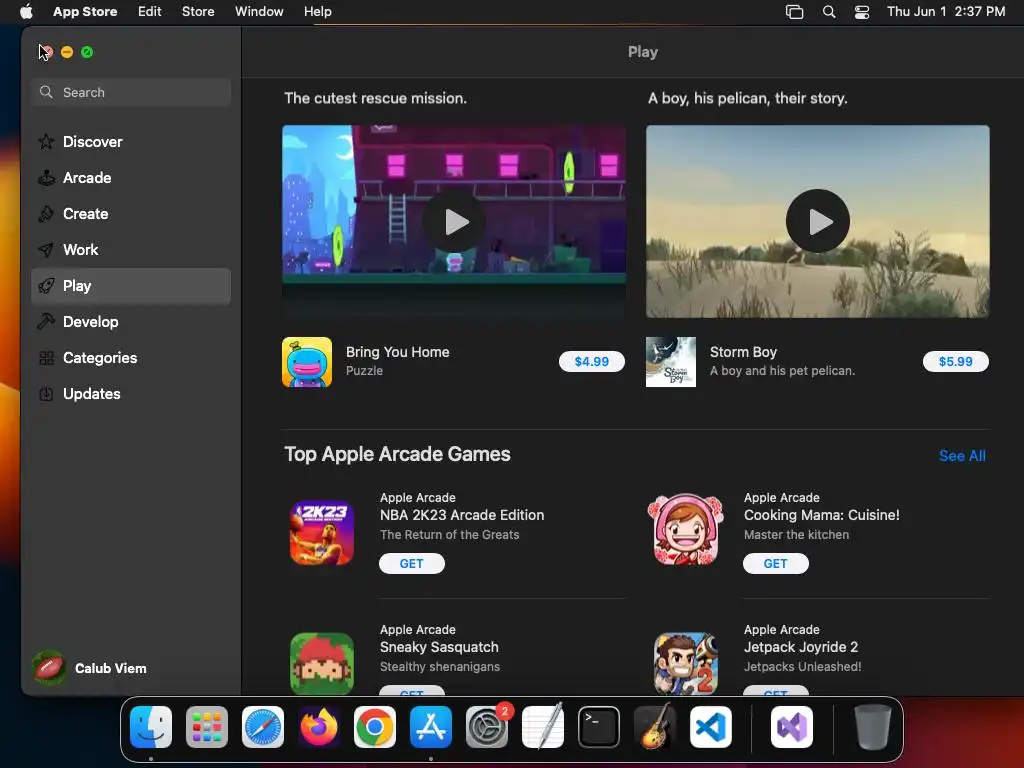Screen dimensions: 1024x768
Task: Open TextEdit from the Dock
Action: point(543,727)
